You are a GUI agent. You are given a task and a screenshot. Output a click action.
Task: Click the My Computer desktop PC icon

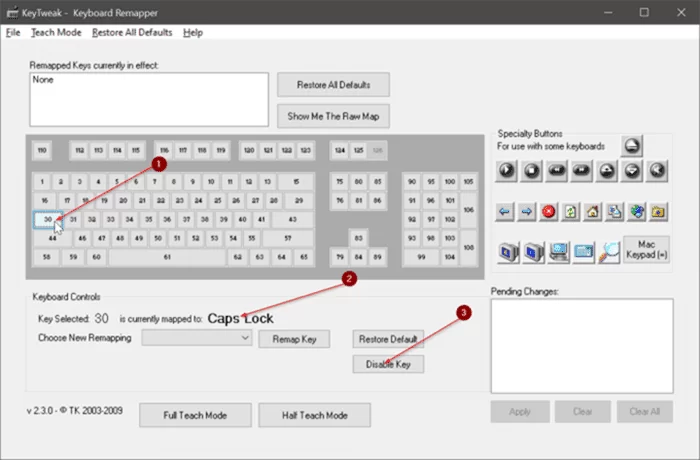pos(558,252)
